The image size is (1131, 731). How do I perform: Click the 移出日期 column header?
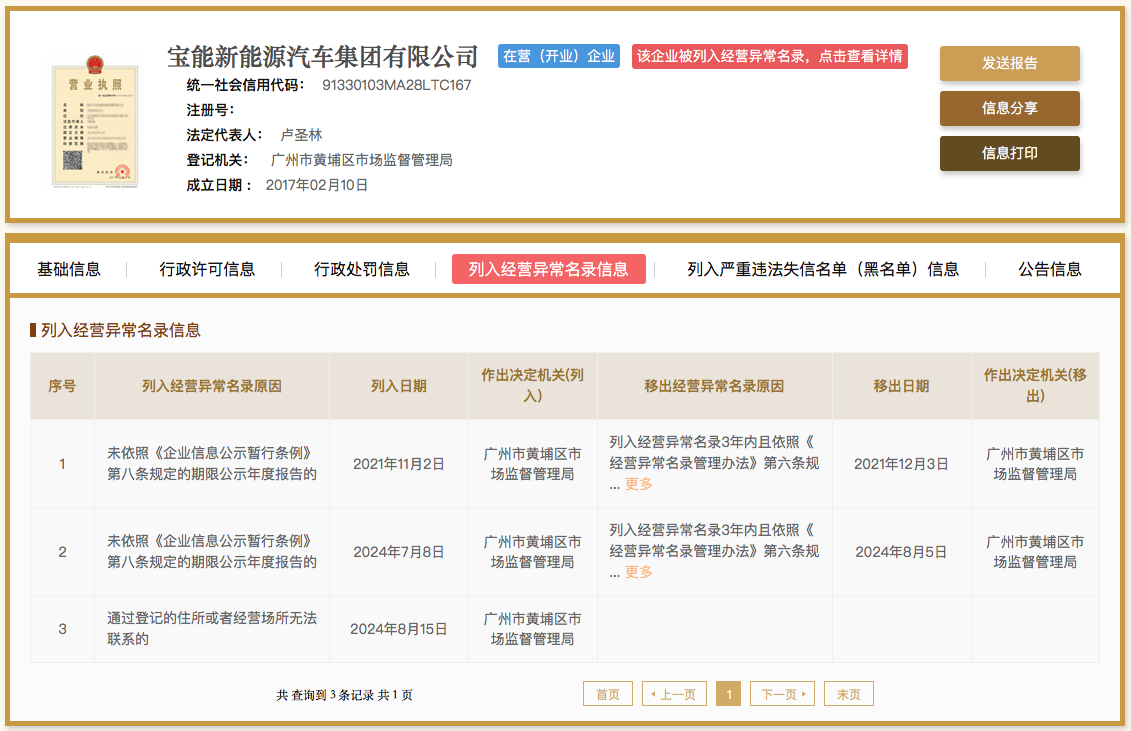pos(901,386)
